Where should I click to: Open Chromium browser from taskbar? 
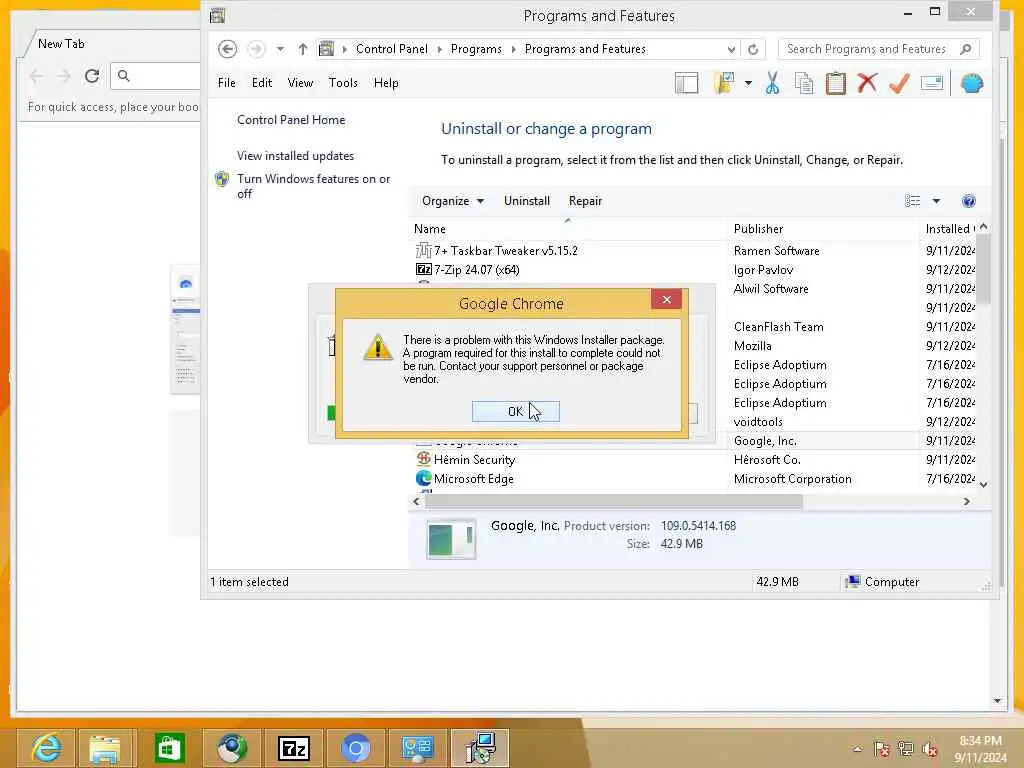click(356, 748)
